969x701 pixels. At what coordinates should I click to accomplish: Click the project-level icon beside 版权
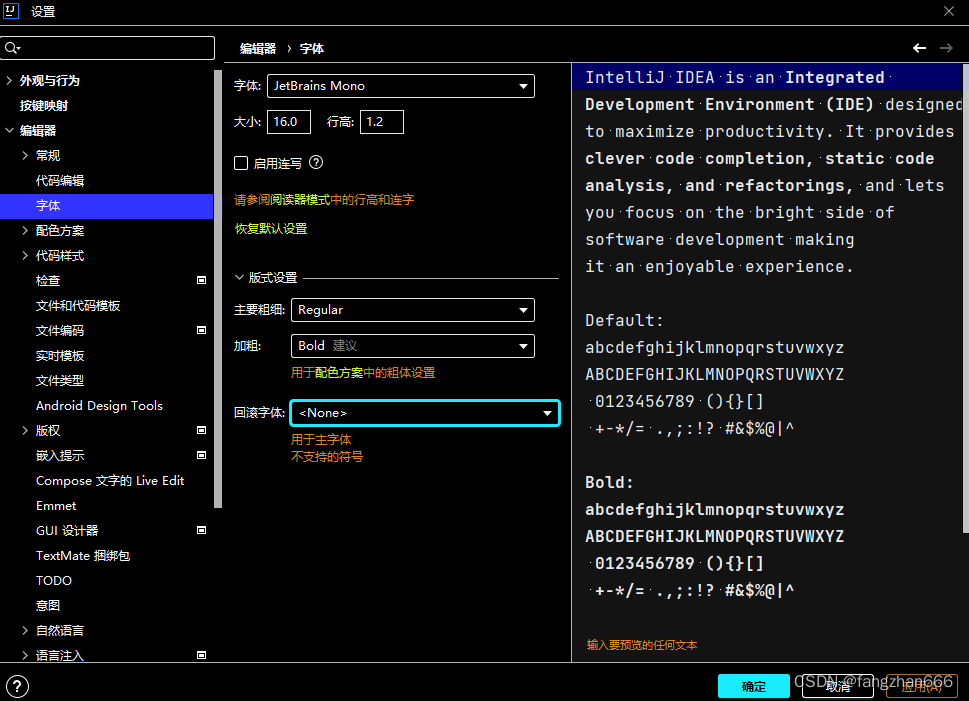201,430
